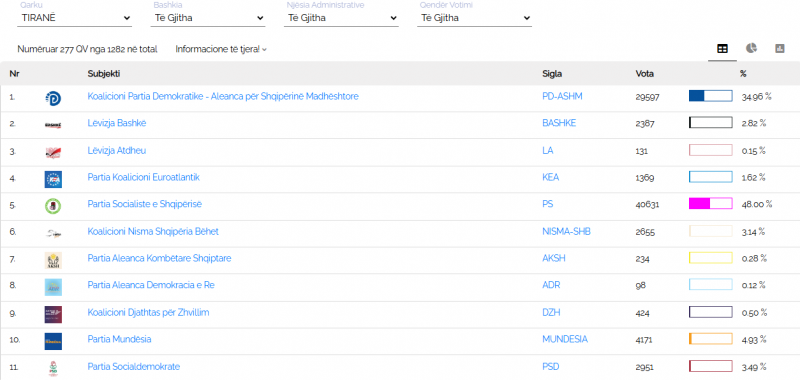Open the Partia Socialdemokrate link
This screenshot has height=380, width=800.
134,366
